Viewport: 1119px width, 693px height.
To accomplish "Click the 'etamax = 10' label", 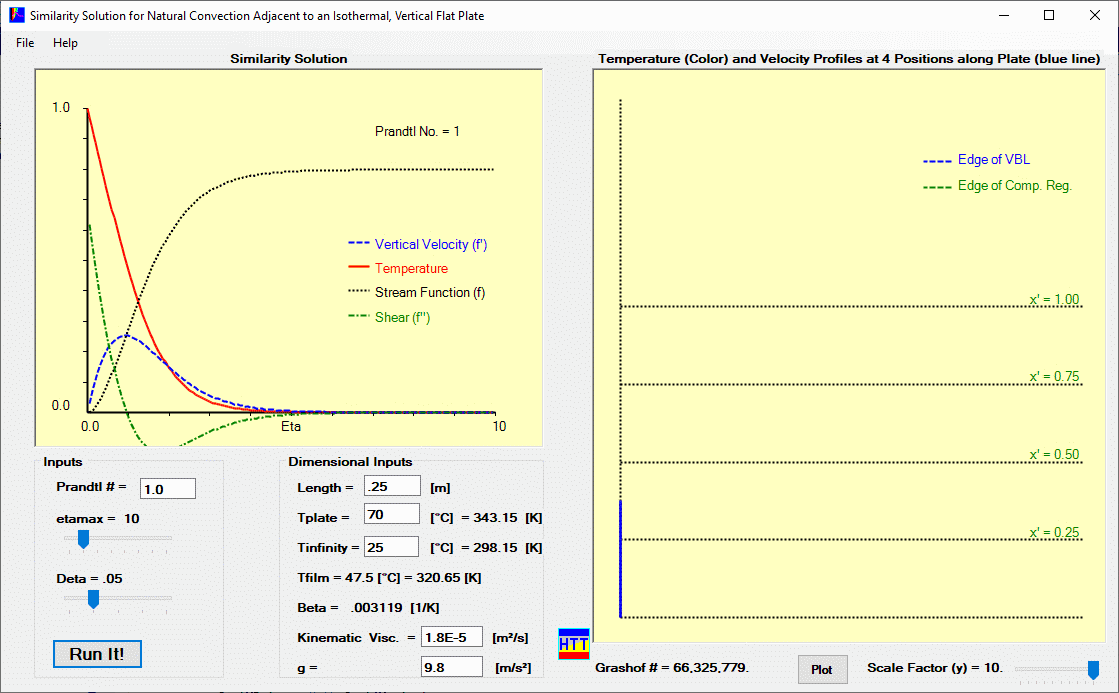I will (98, 519).
